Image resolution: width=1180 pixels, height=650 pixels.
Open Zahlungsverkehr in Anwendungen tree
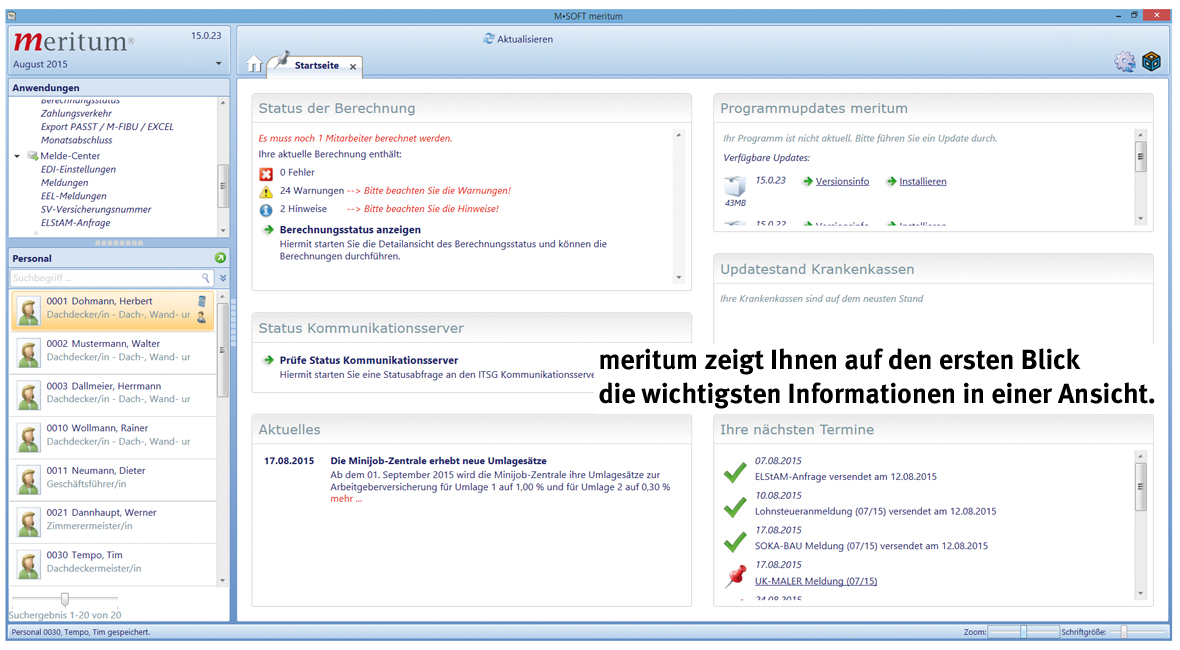(76, 114)
